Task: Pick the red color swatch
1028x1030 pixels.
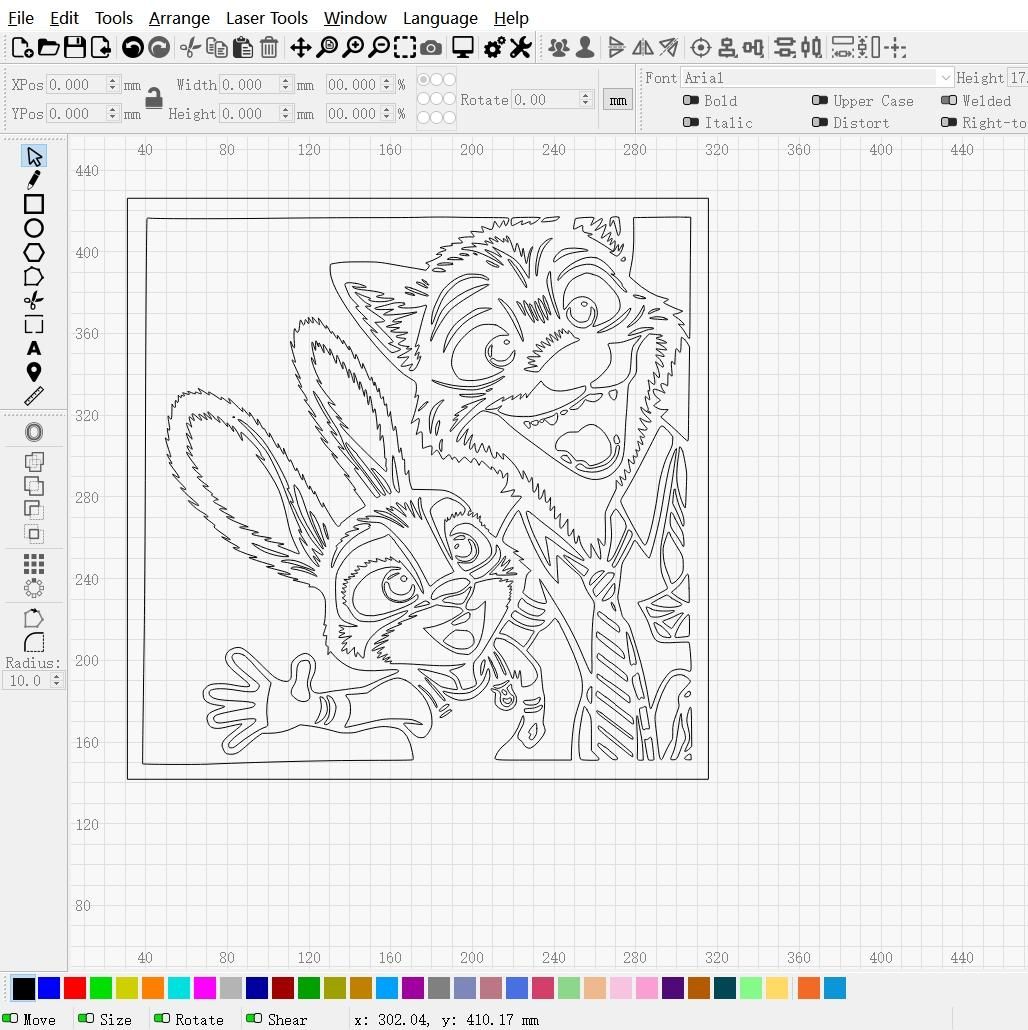Action: click(x=75, y=987)
